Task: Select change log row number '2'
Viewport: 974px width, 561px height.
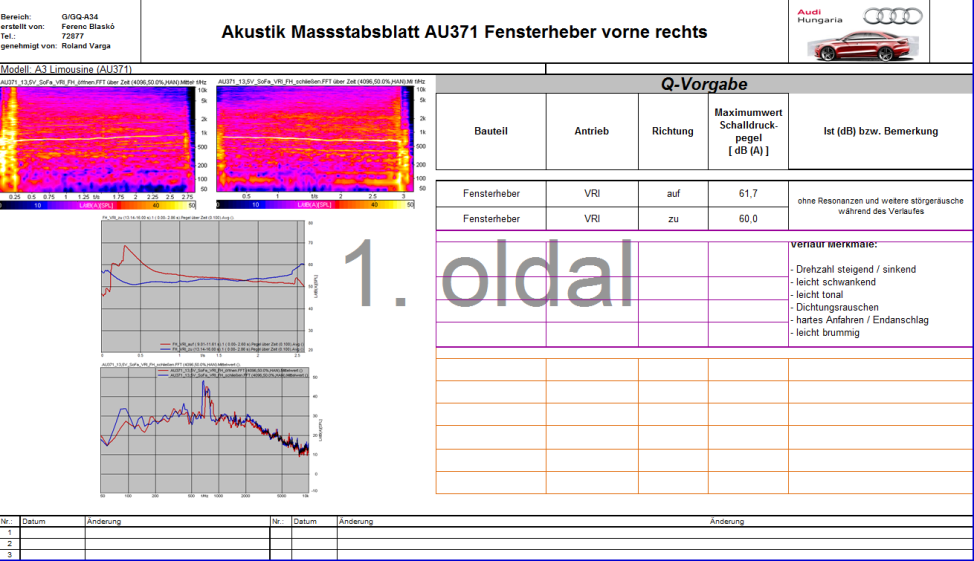Action: click(9, 544)
